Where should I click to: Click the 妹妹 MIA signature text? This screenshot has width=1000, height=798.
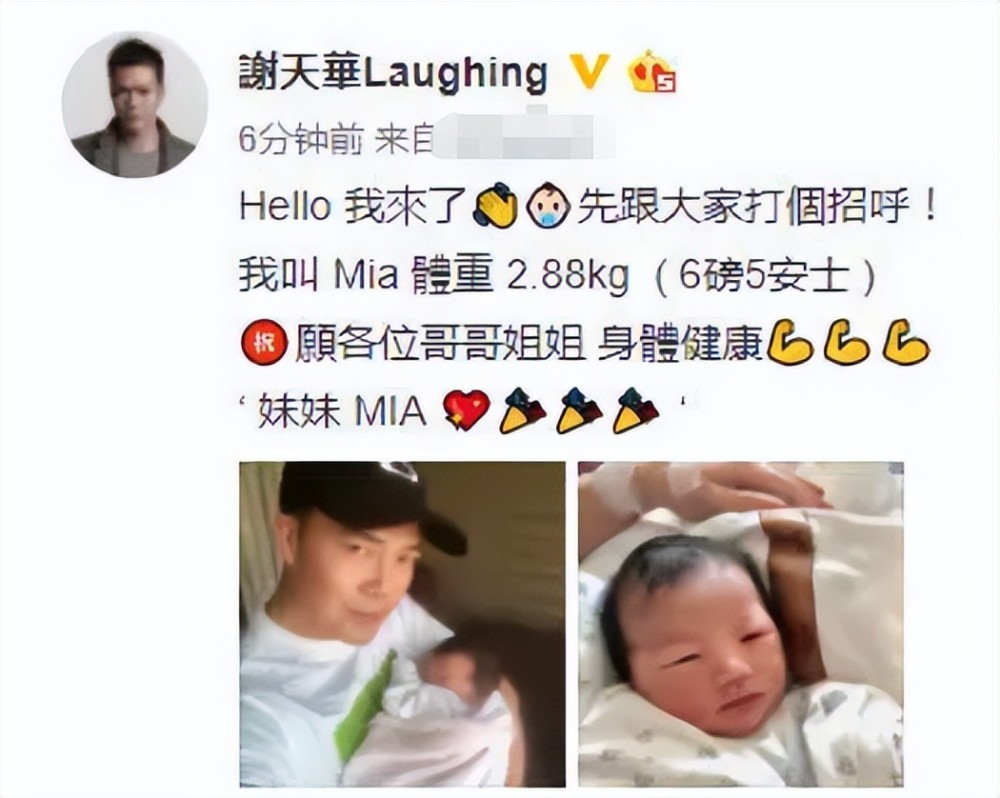pos(342,412)
